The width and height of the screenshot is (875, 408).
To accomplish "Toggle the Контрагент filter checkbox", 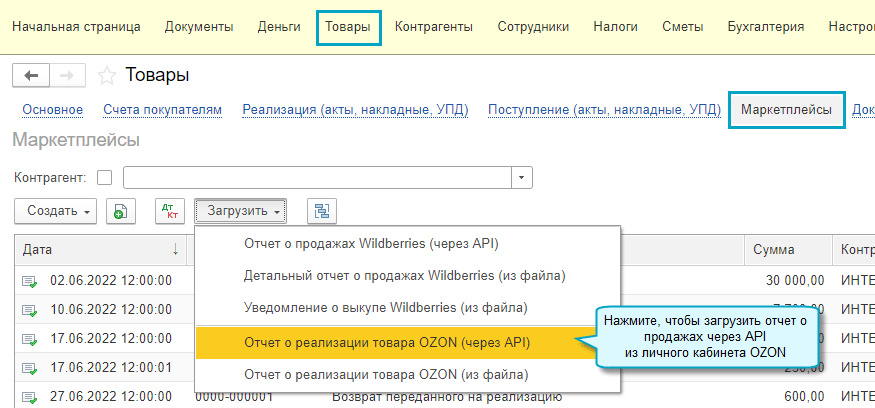I will tap(104, 177).
